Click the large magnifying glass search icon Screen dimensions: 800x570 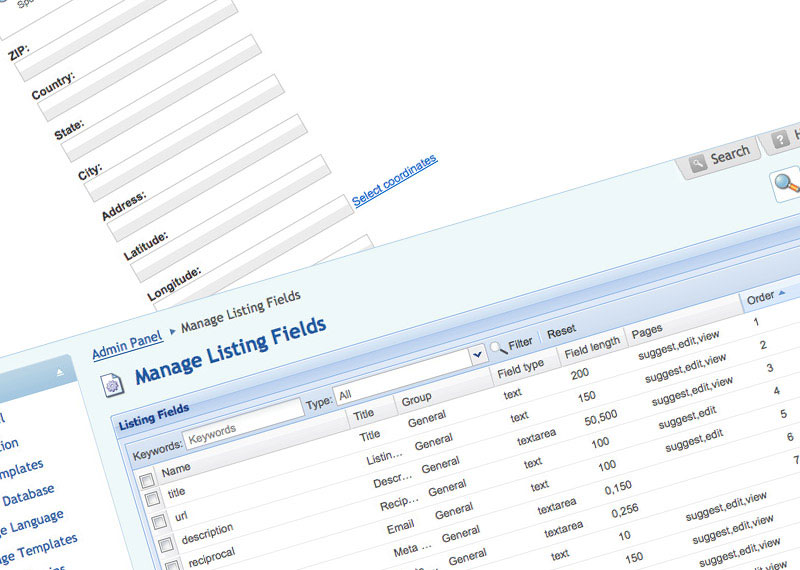pos(786,184)
